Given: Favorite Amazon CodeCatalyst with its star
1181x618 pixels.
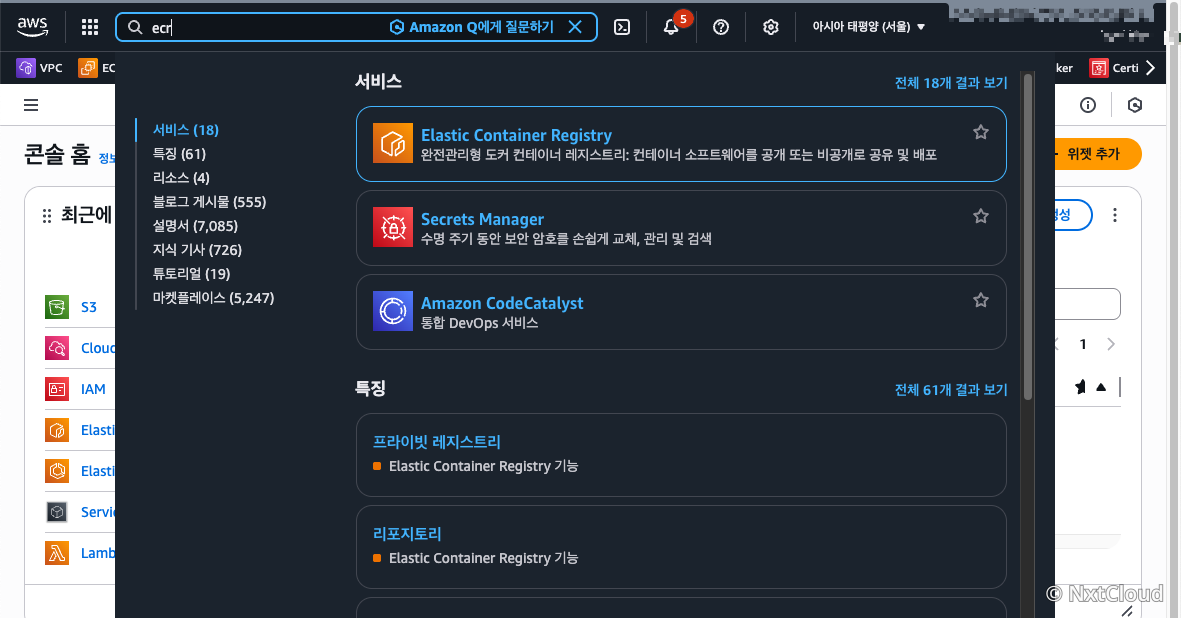Looking at the screenshot, I should coord(981,300).
